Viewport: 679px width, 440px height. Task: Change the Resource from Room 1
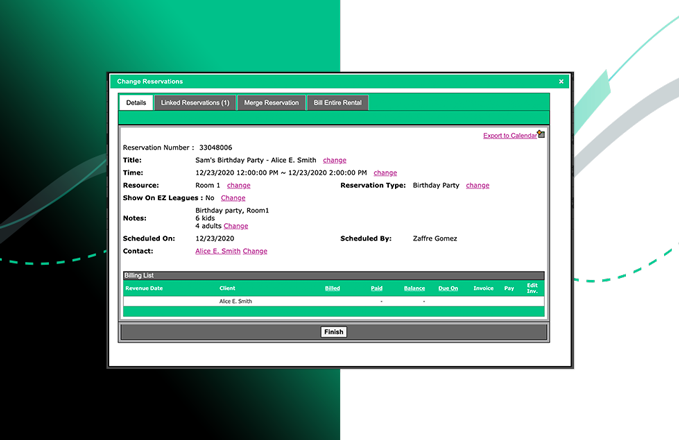tap(238, 185)
